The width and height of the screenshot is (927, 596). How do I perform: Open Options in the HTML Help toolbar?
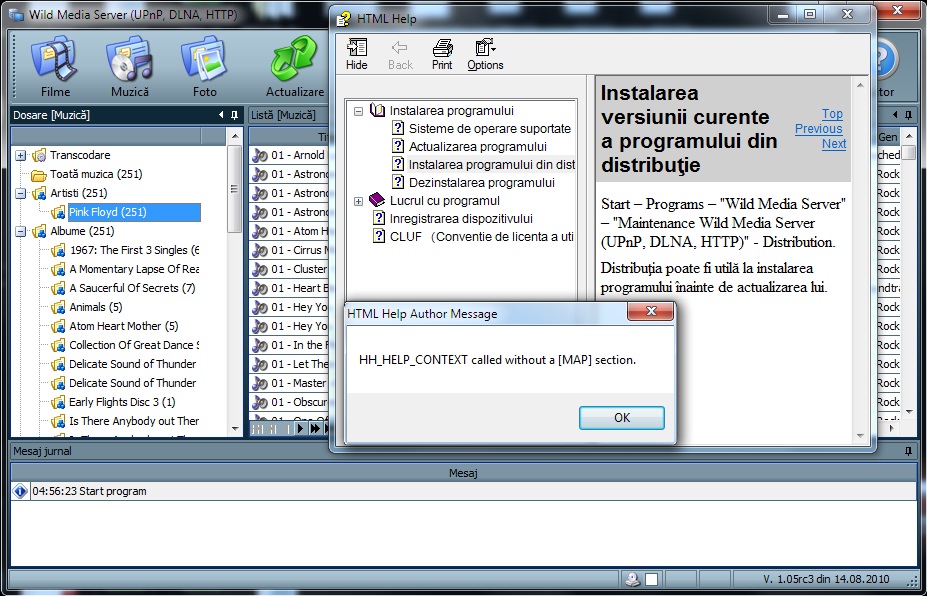[485, 54]
